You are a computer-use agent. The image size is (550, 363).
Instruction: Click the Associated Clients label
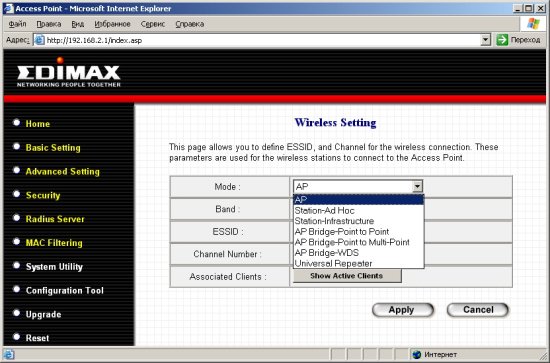pyautogui.click(x=228, y=276)
